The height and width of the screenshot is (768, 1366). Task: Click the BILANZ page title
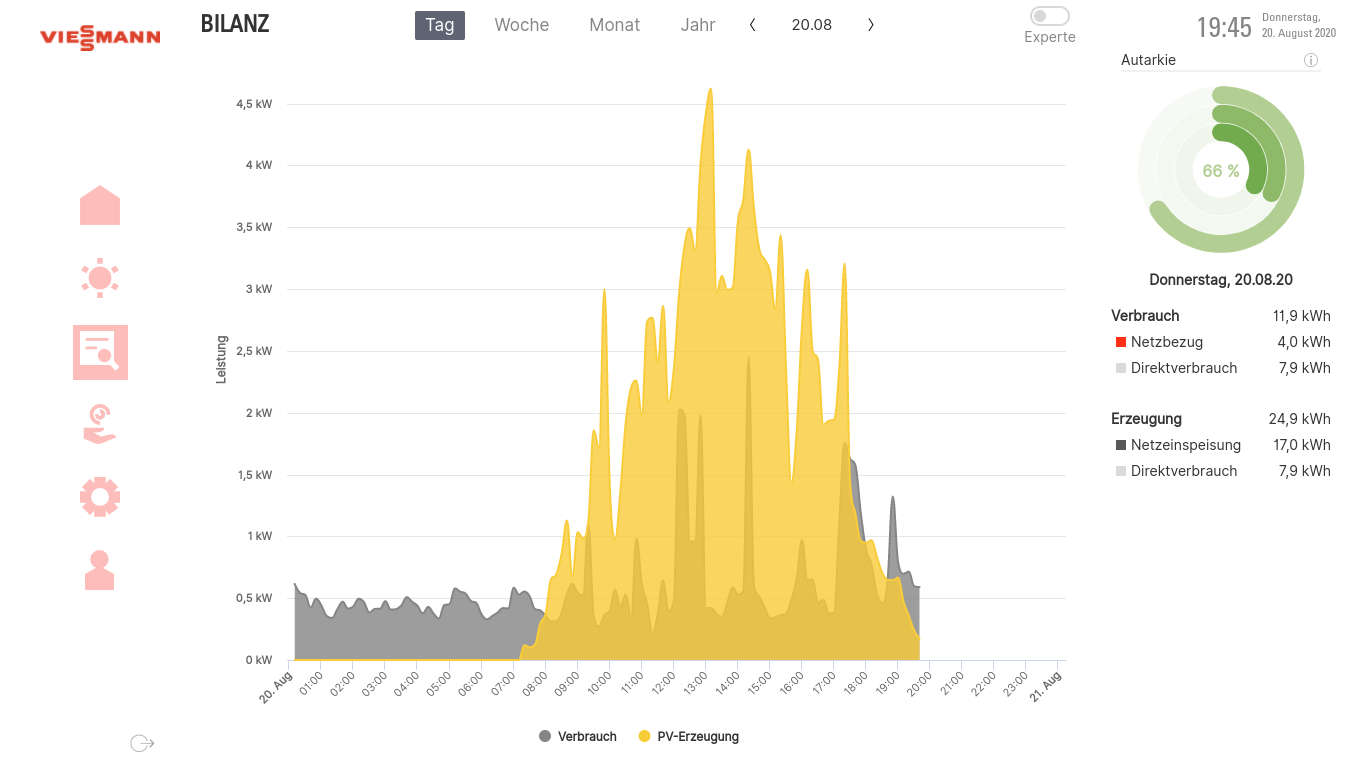[x=235, y=24]
